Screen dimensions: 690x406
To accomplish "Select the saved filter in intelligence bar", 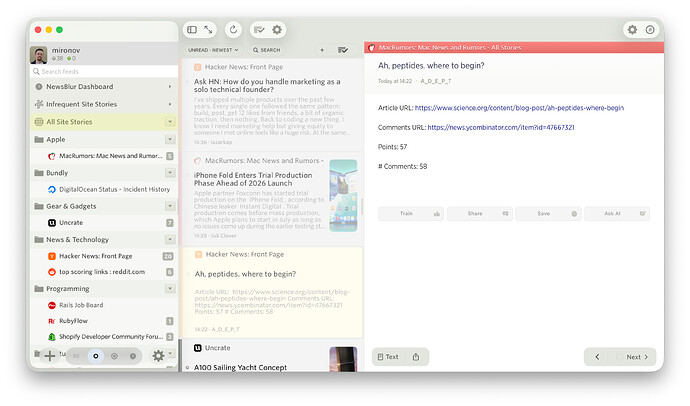I will point(133,356).
